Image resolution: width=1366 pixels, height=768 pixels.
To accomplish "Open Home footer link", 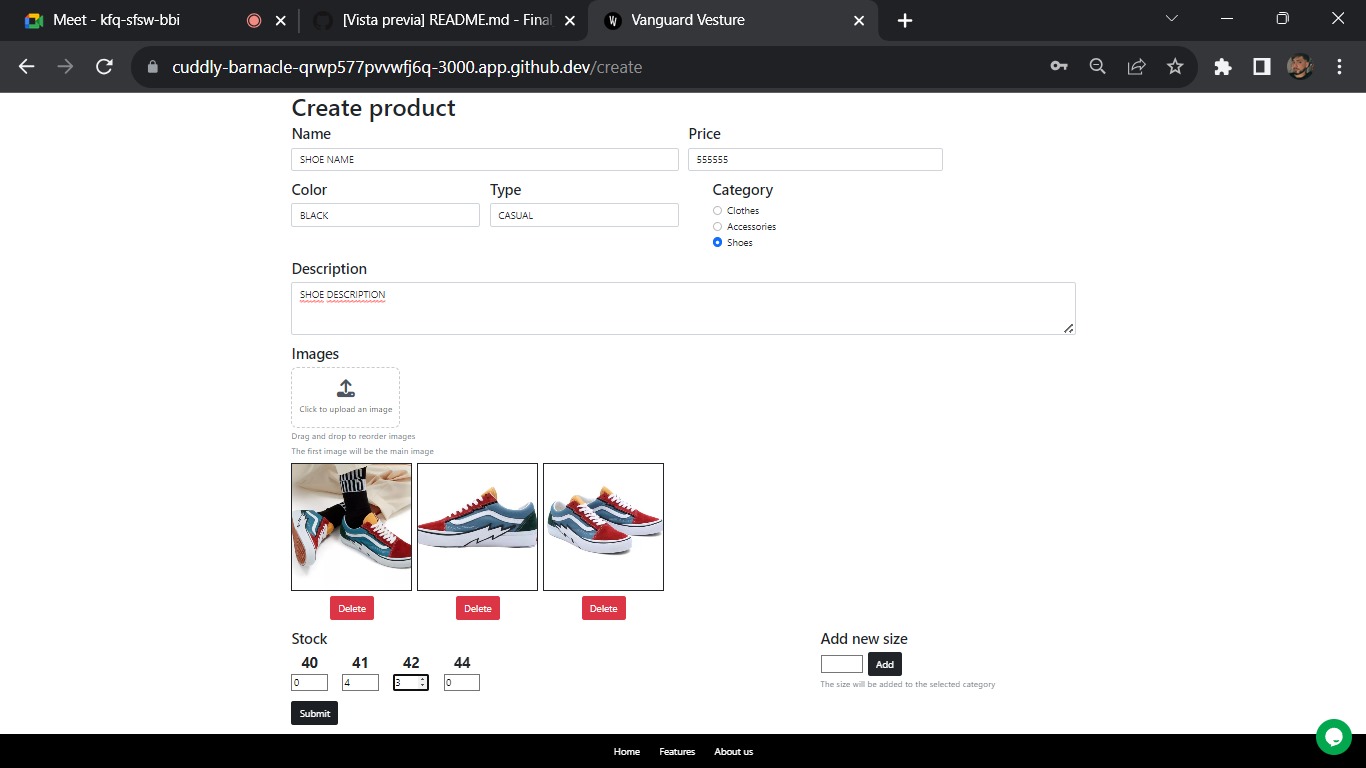I will (627, 752).
